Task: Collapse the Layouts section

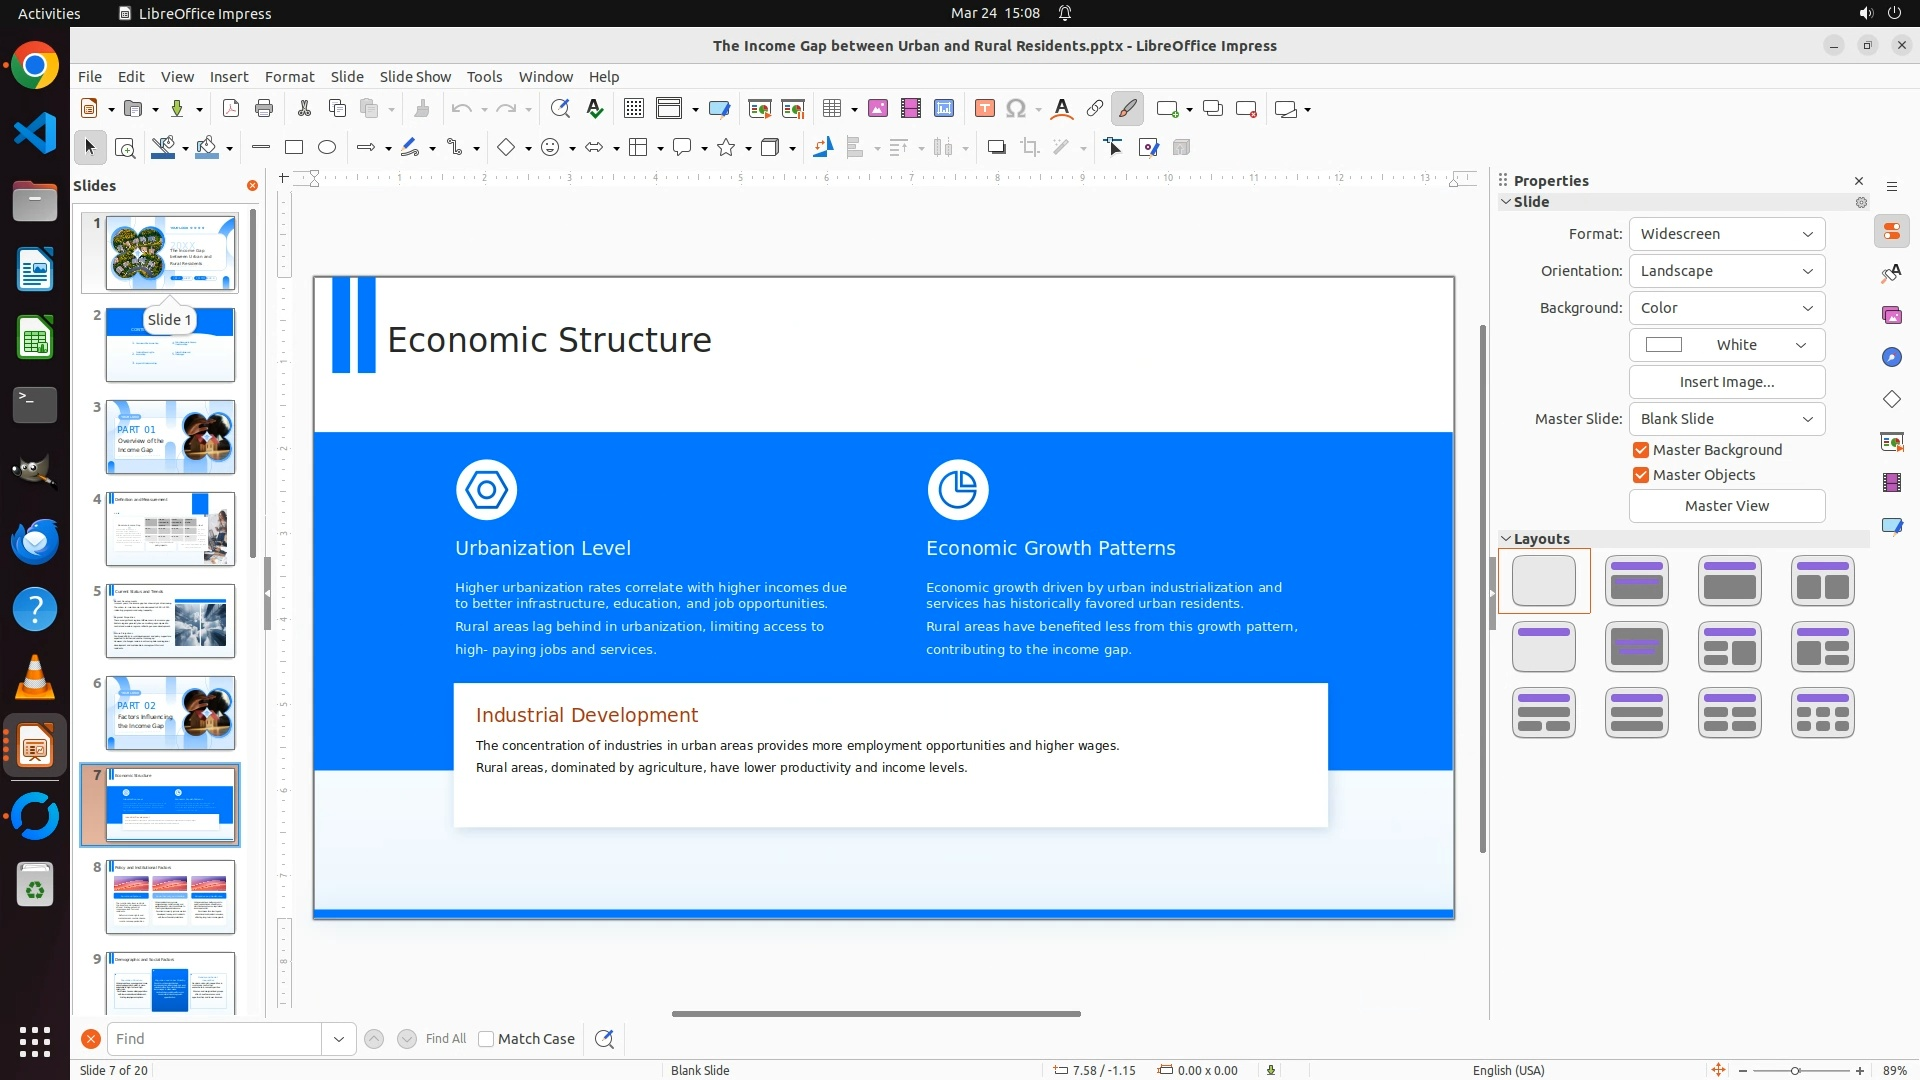Action: pos(1506,539)
